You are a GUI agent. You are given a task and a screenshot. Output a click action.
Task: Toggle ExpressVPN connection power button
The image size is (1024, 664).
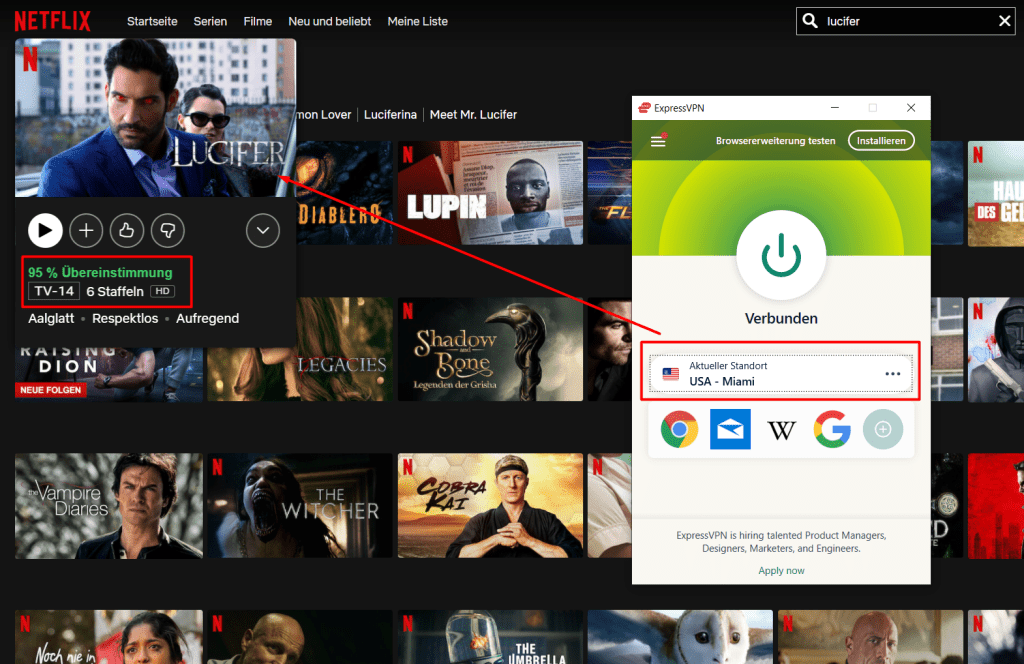pyautogui.click(x=781, y=256)
